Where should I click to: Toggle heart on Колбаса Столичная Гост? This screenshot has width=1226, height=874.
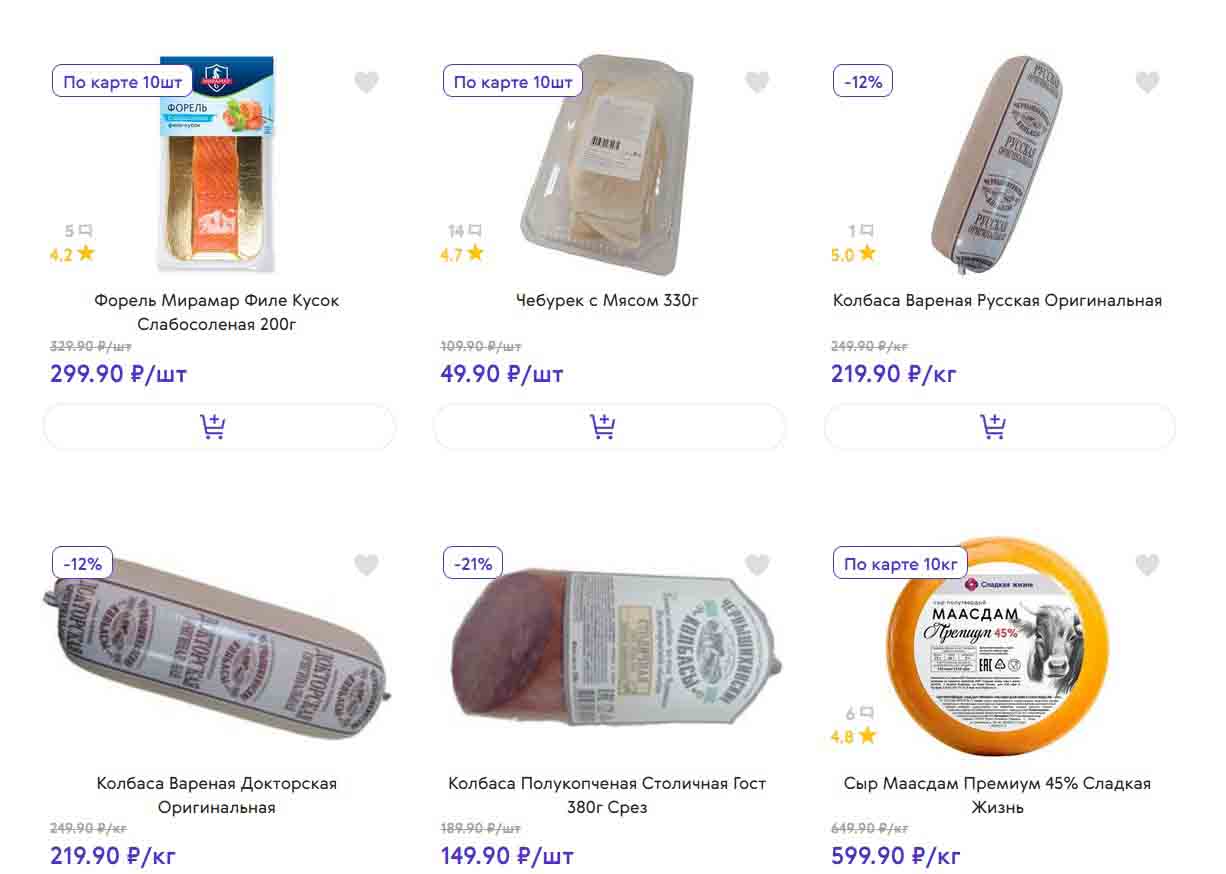[x=757, y=565]
